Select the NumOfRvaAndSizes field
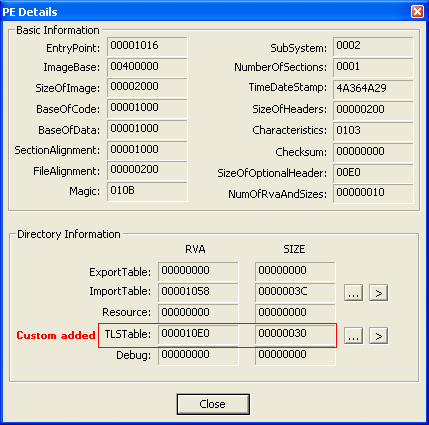 tap(373, 194)
